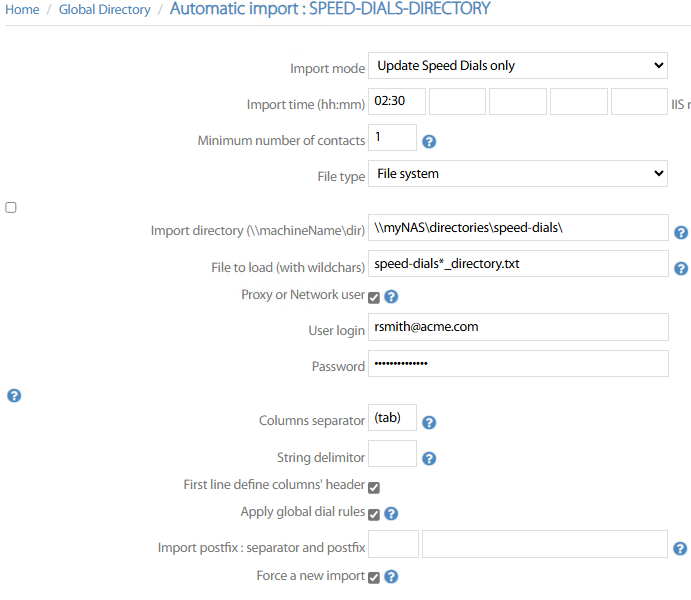This screenshot has width=691, height=600.
Task: Click help icon next to Columns separator
Action: 429,423
